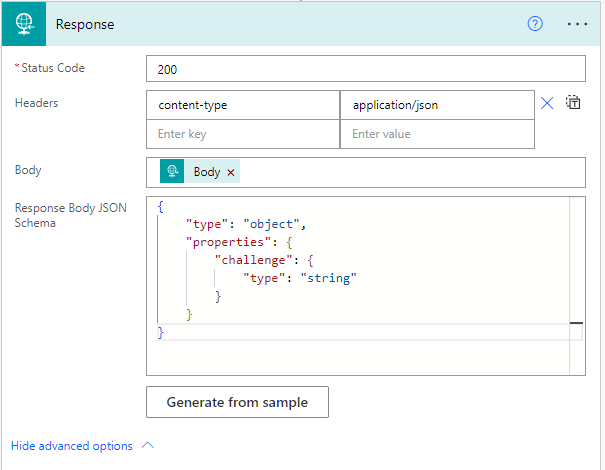605x470 pixels.
Task: Remove the Body dynamic content token
Action: [231, 172]
